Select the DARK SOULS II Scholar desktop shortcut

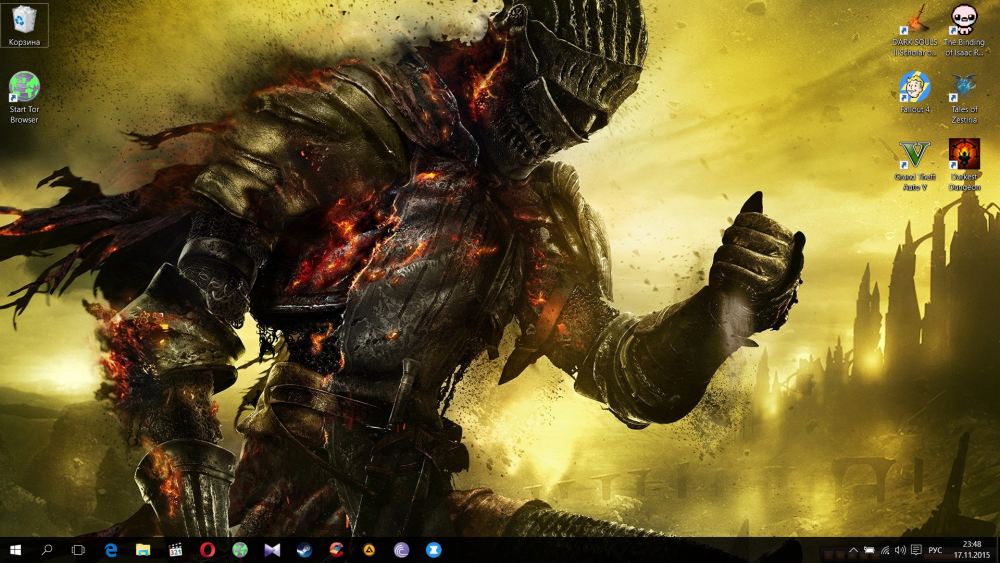tap(915, 30)
